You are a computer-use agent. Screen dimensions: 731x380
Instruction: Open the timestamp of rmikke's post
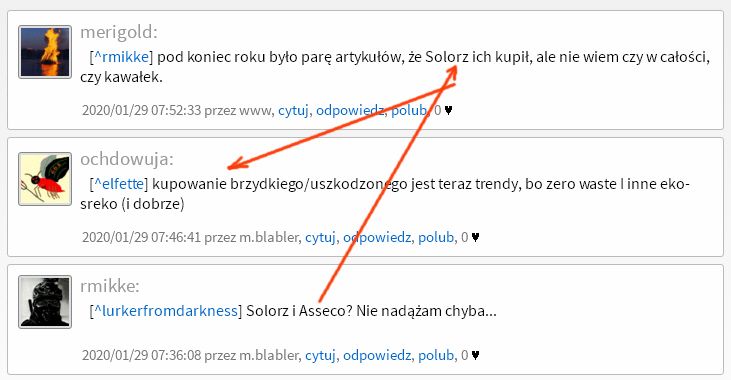click(x=141, y=355)
